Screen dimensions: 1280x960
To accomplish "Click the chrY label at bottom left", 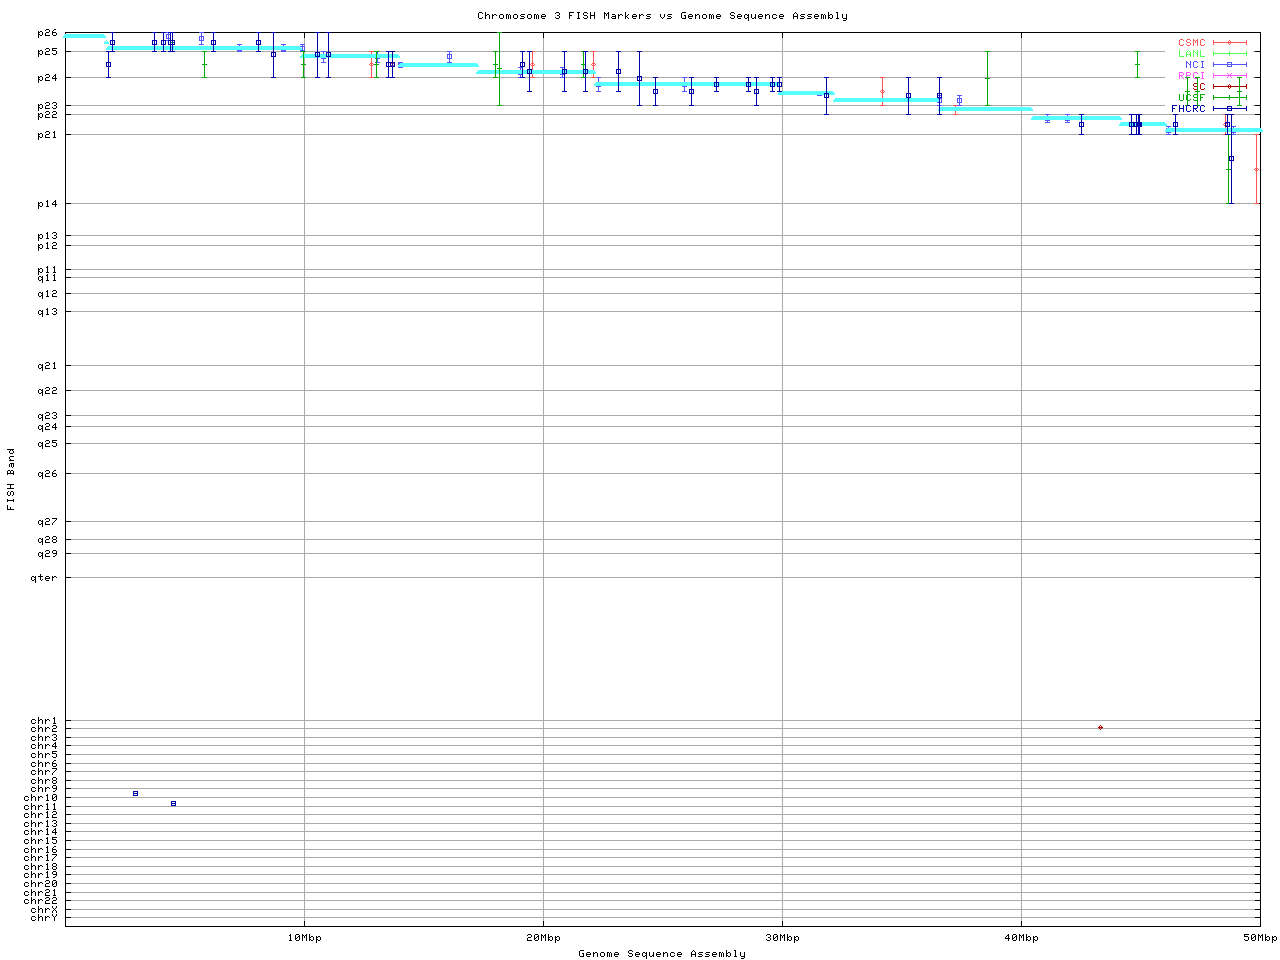I will [44, 918].
